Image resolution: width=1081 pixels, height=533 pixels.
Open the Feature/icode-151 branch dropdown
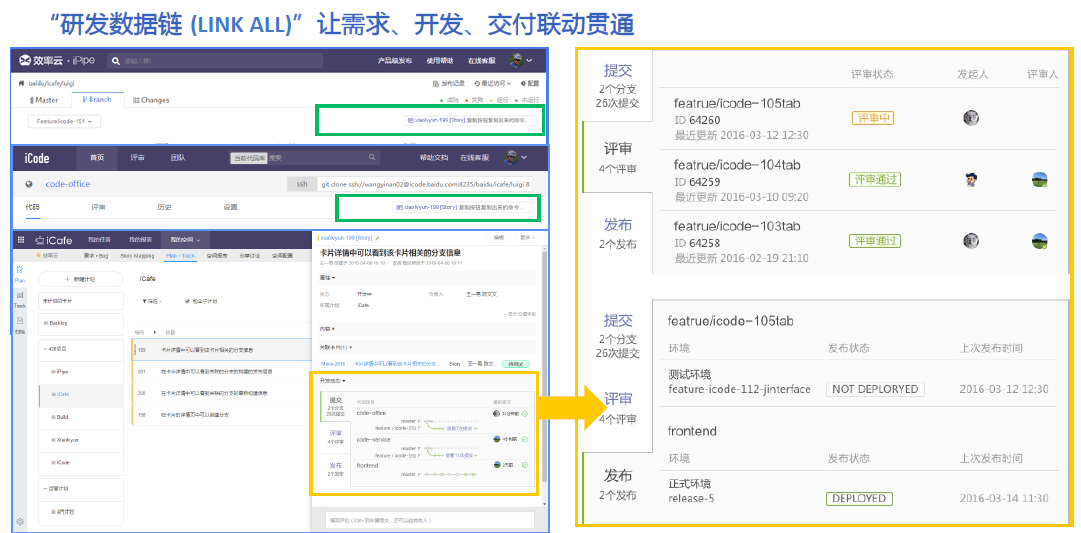(64, 122)
